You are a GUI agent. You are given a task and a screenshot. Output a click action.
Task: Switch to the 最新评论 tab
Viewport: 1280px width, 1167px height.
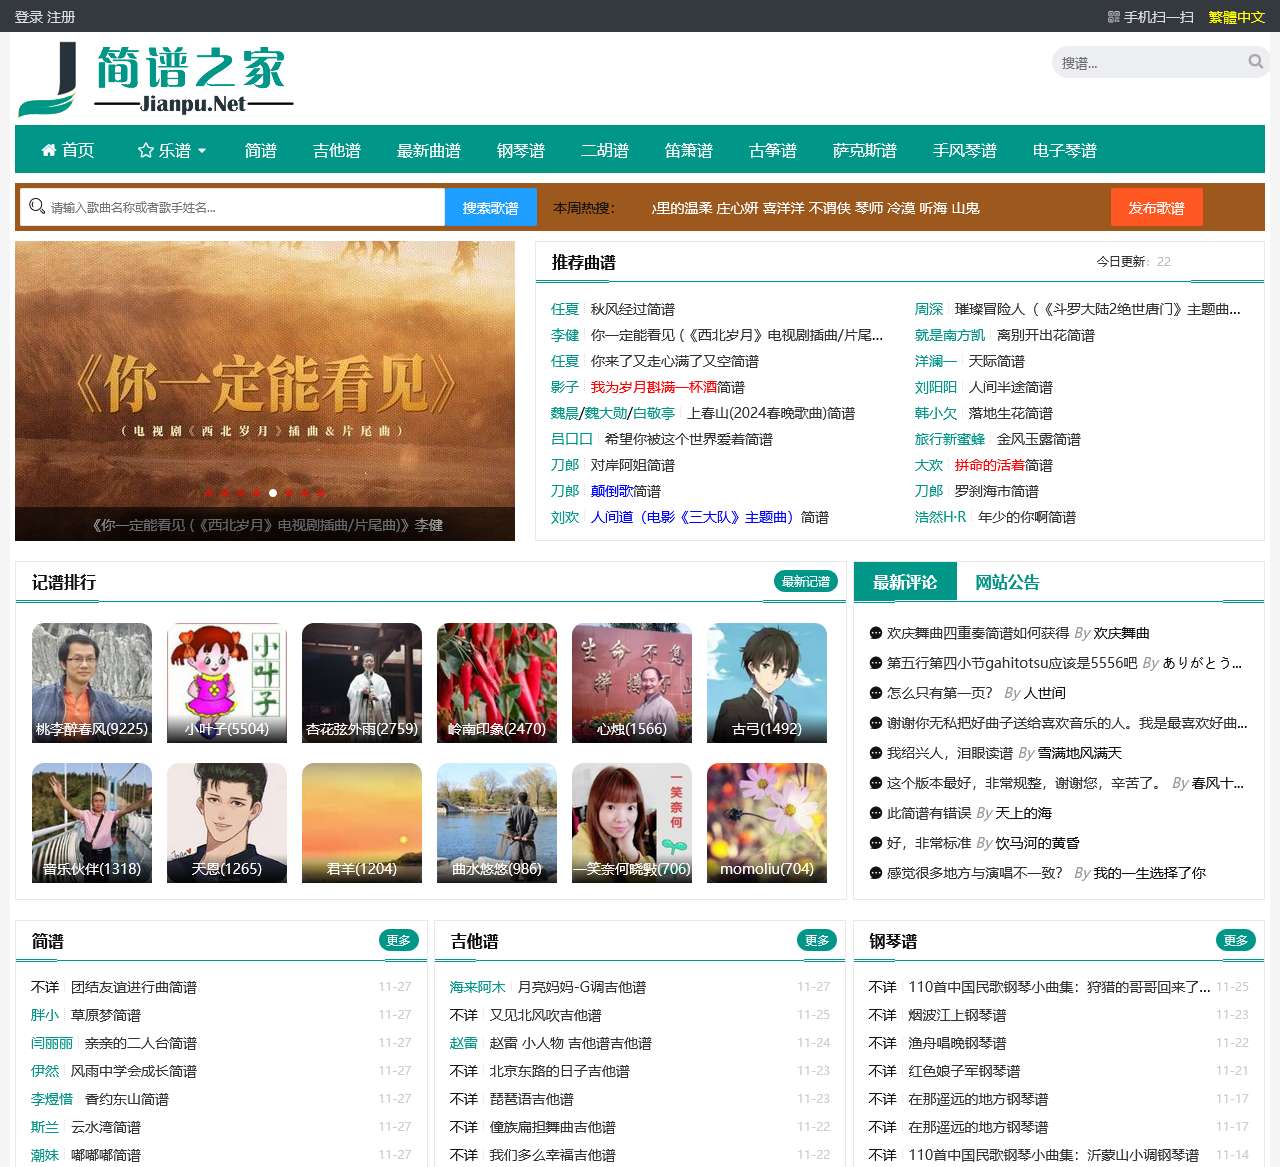point(905,582)
